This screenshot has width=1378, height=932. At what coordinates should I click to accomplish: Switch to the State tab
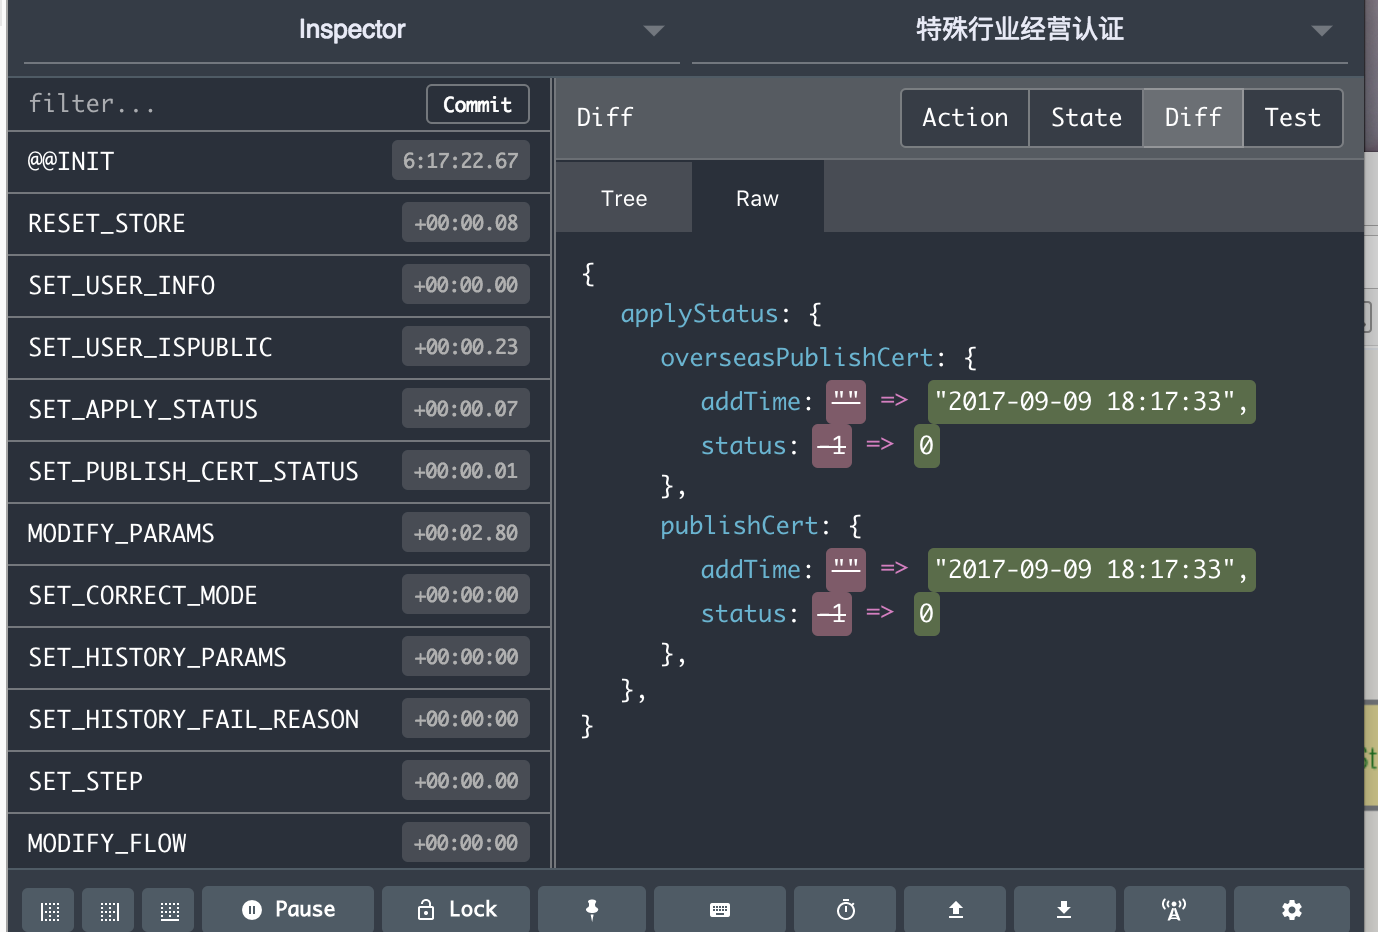tap(1086, 118)
